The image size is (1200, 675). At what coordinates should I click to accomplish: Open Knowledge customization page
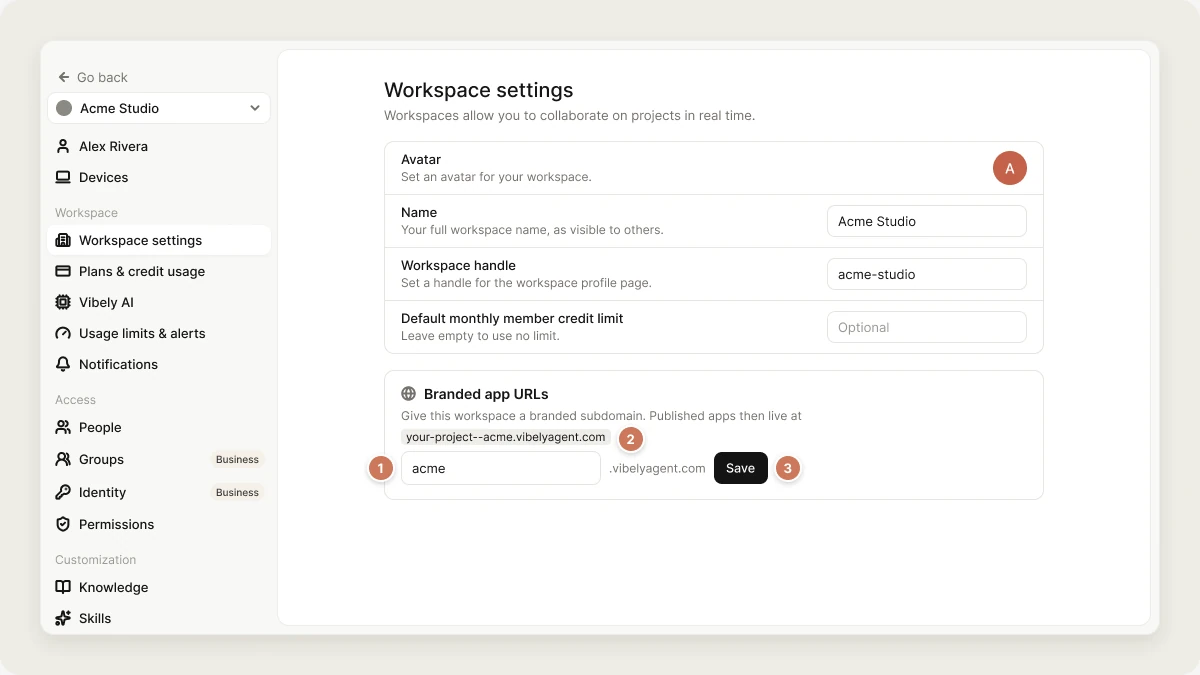coord(159,587)
